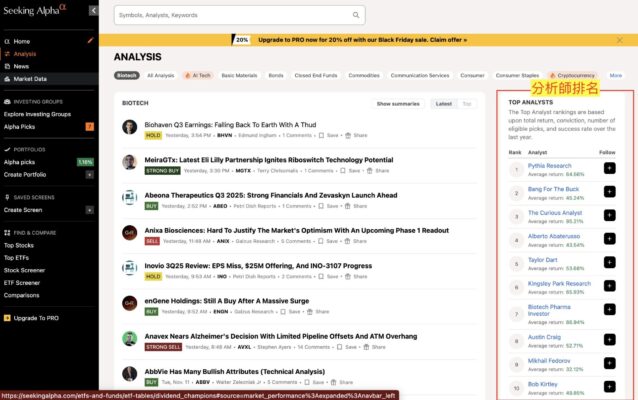
Task: Open Market Data in the sidebar
Action: tap(30, 78)
